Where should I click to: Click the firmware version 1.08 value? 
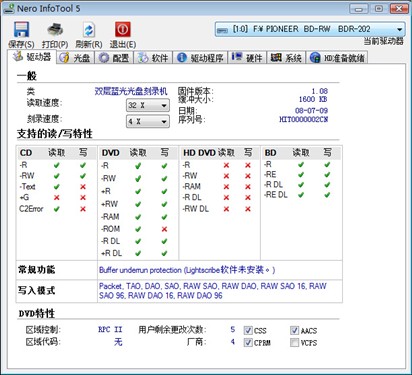[320, 91]
